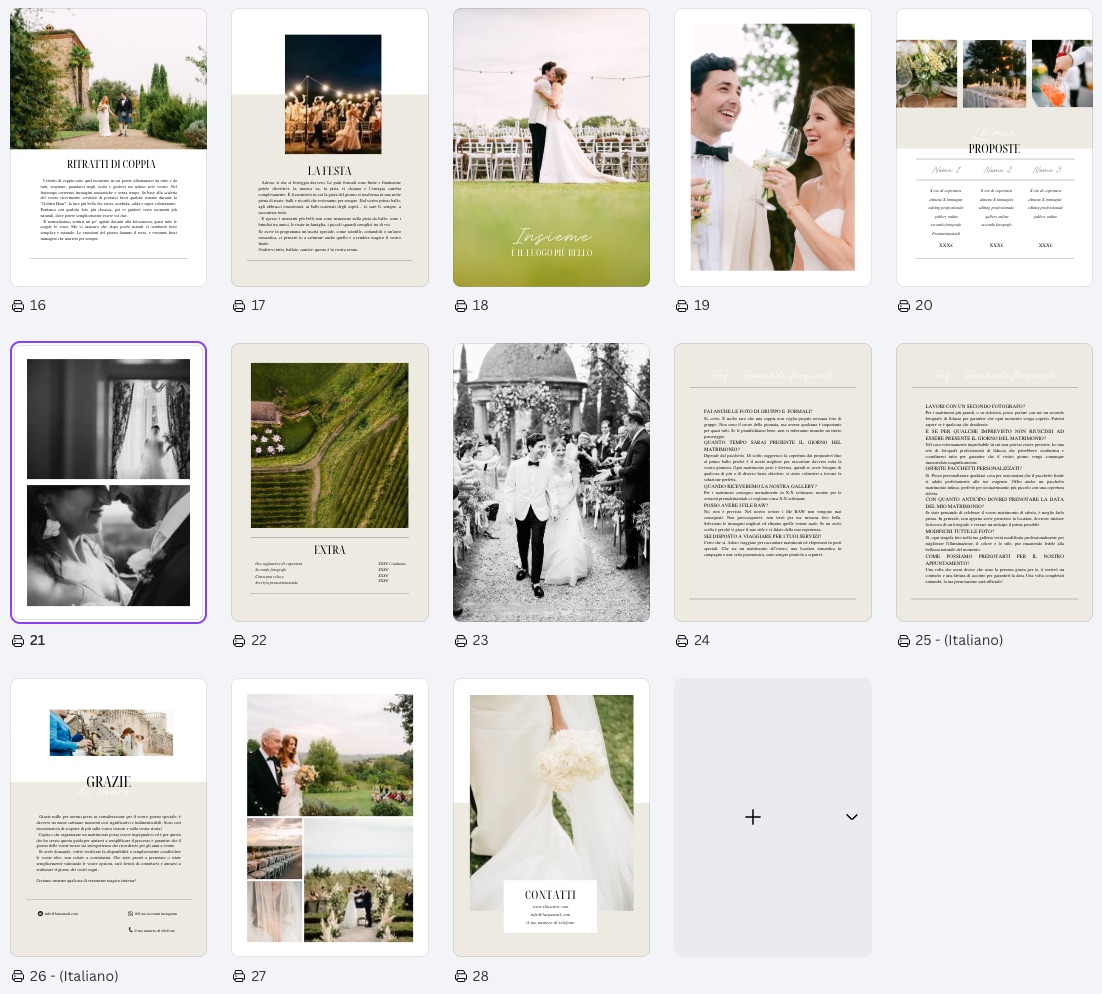Open page 16 Ritratti di Coppia thumbnail
This screenshot has height=994, width=1102.
[x=108, y=148]
